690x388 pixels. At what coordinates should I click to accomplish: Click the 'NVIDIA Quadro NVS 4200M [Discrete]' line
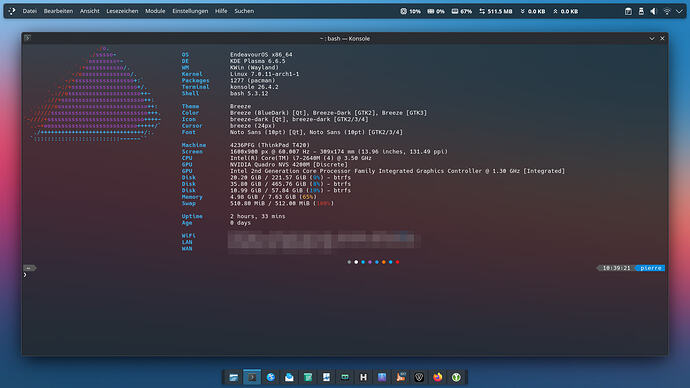click(x=289, y=165)
